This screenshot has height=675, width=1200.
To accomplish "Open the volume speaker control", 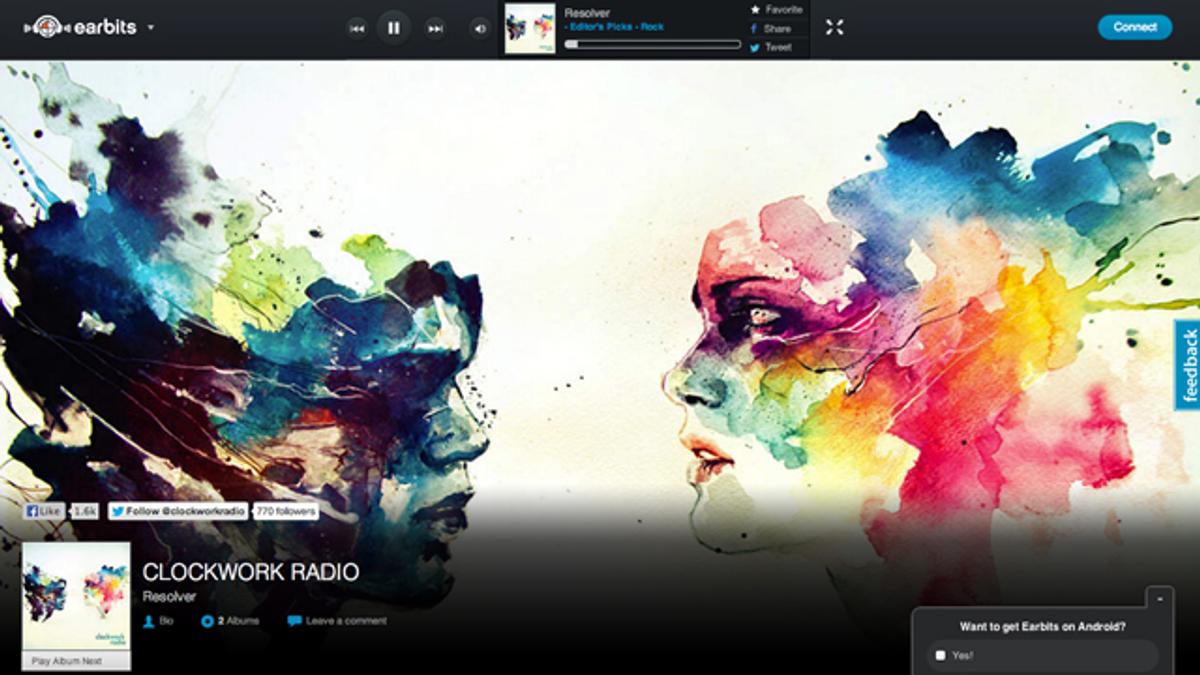I will (x=480, y=29).
